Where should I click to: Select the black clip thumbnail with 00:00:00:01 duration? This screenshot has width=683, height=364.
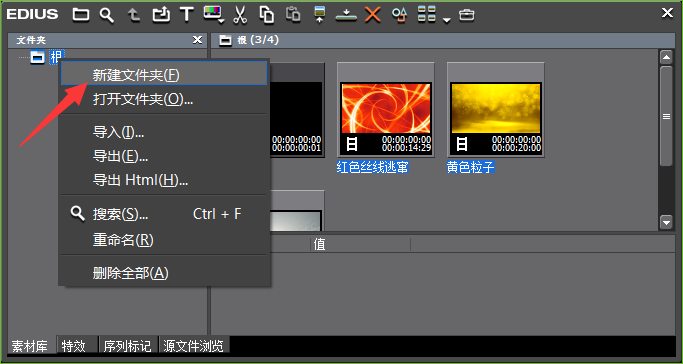(298, 110)
